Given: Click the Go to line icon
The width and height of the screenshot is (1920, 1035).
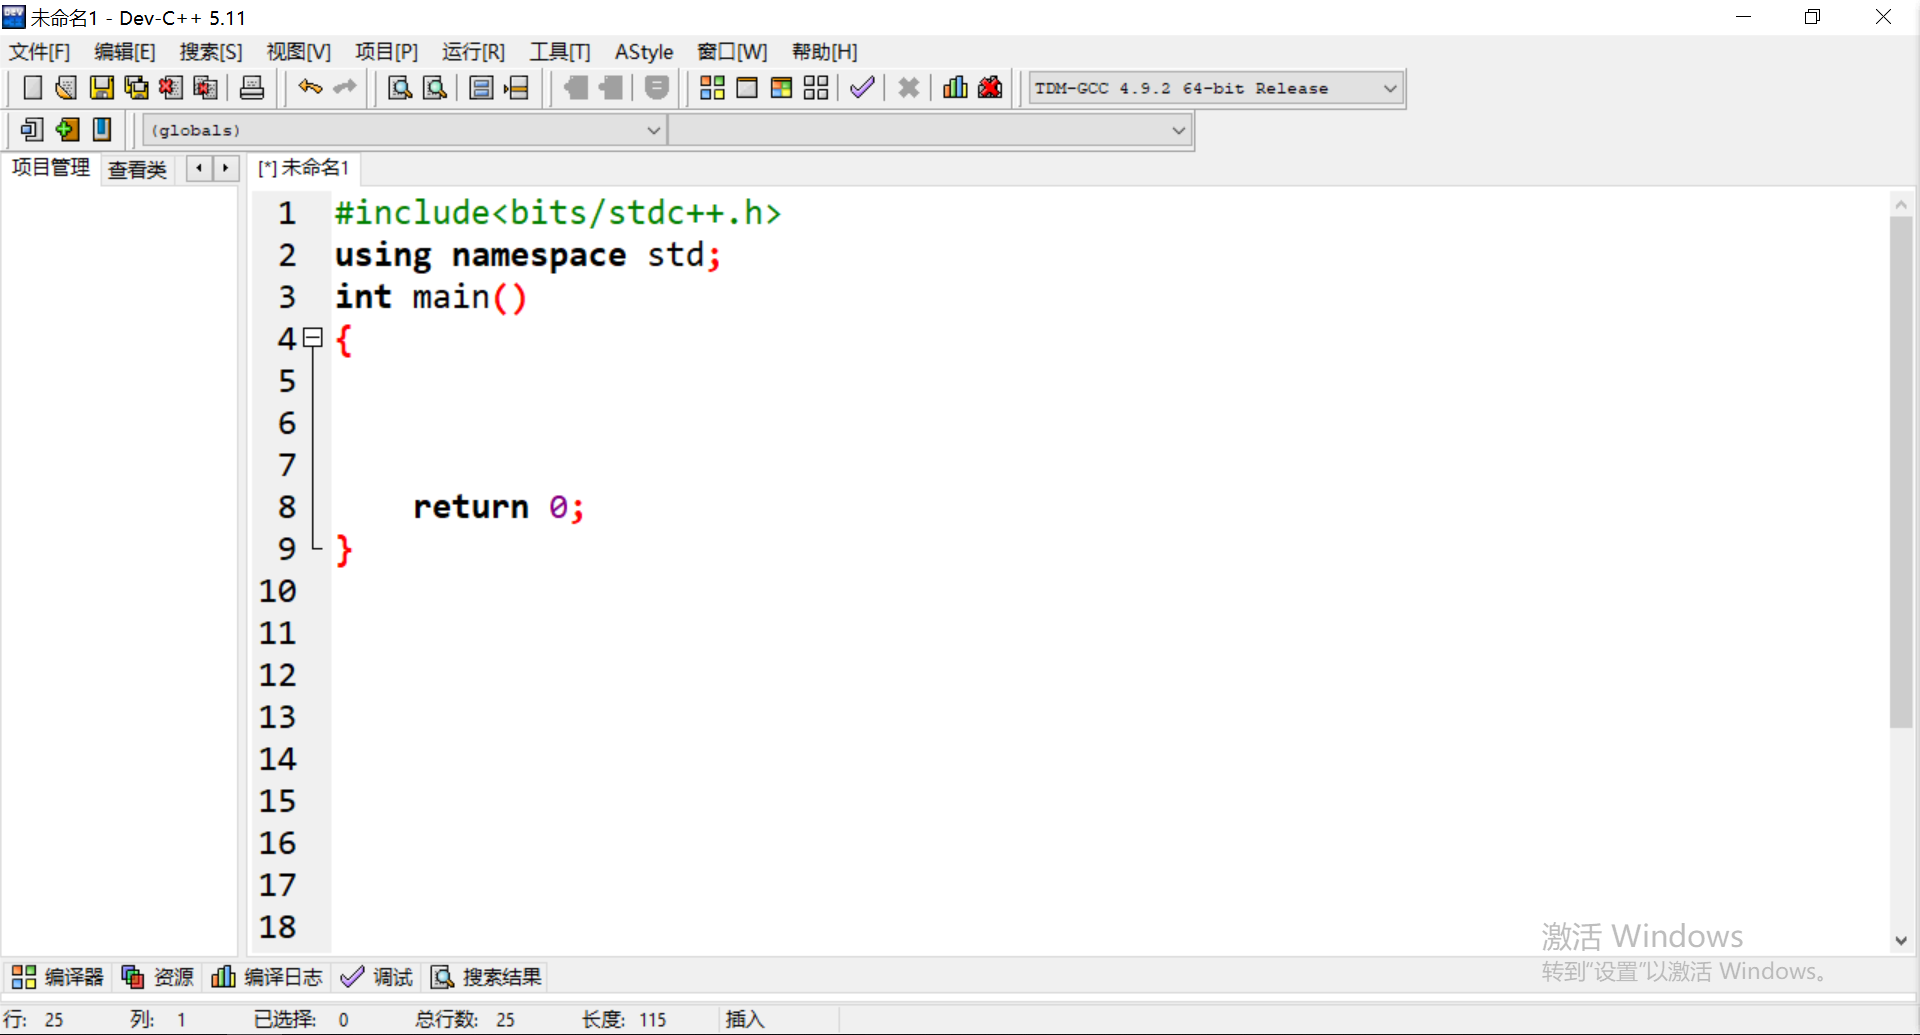Looking at the screenshot, I should [x=516, y=88].
